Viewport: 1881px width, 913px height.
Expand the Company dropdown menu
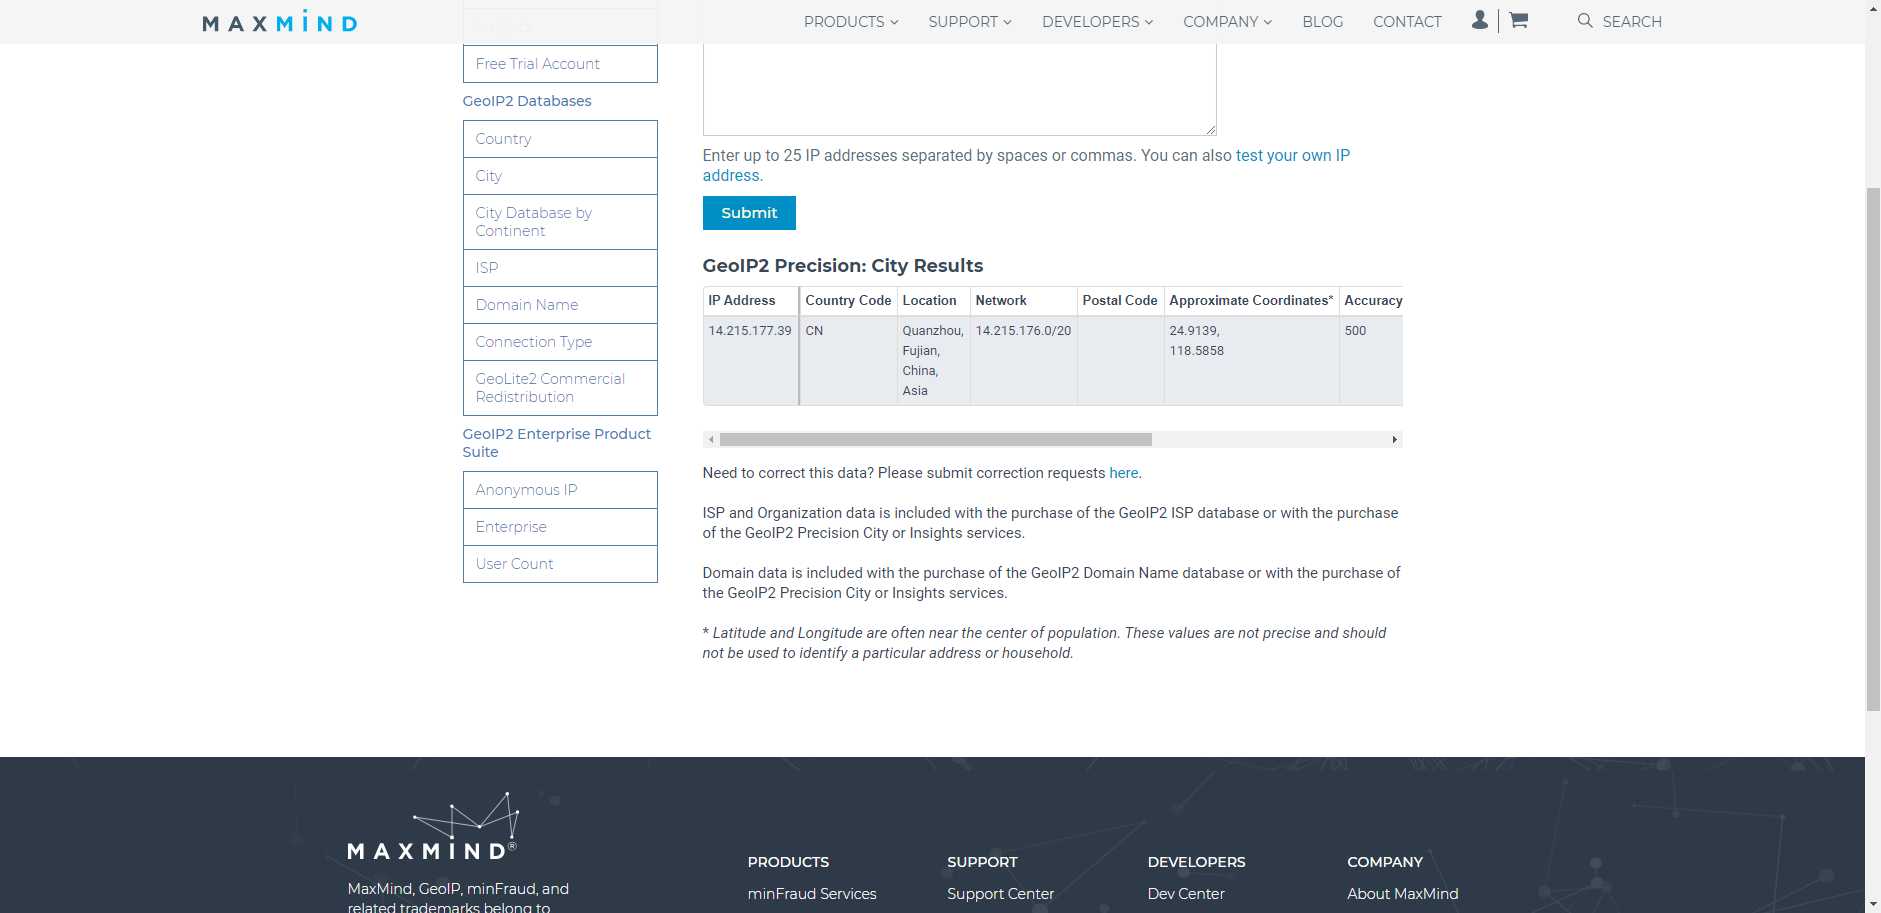pyautogui.click(x=1227, y=21)
